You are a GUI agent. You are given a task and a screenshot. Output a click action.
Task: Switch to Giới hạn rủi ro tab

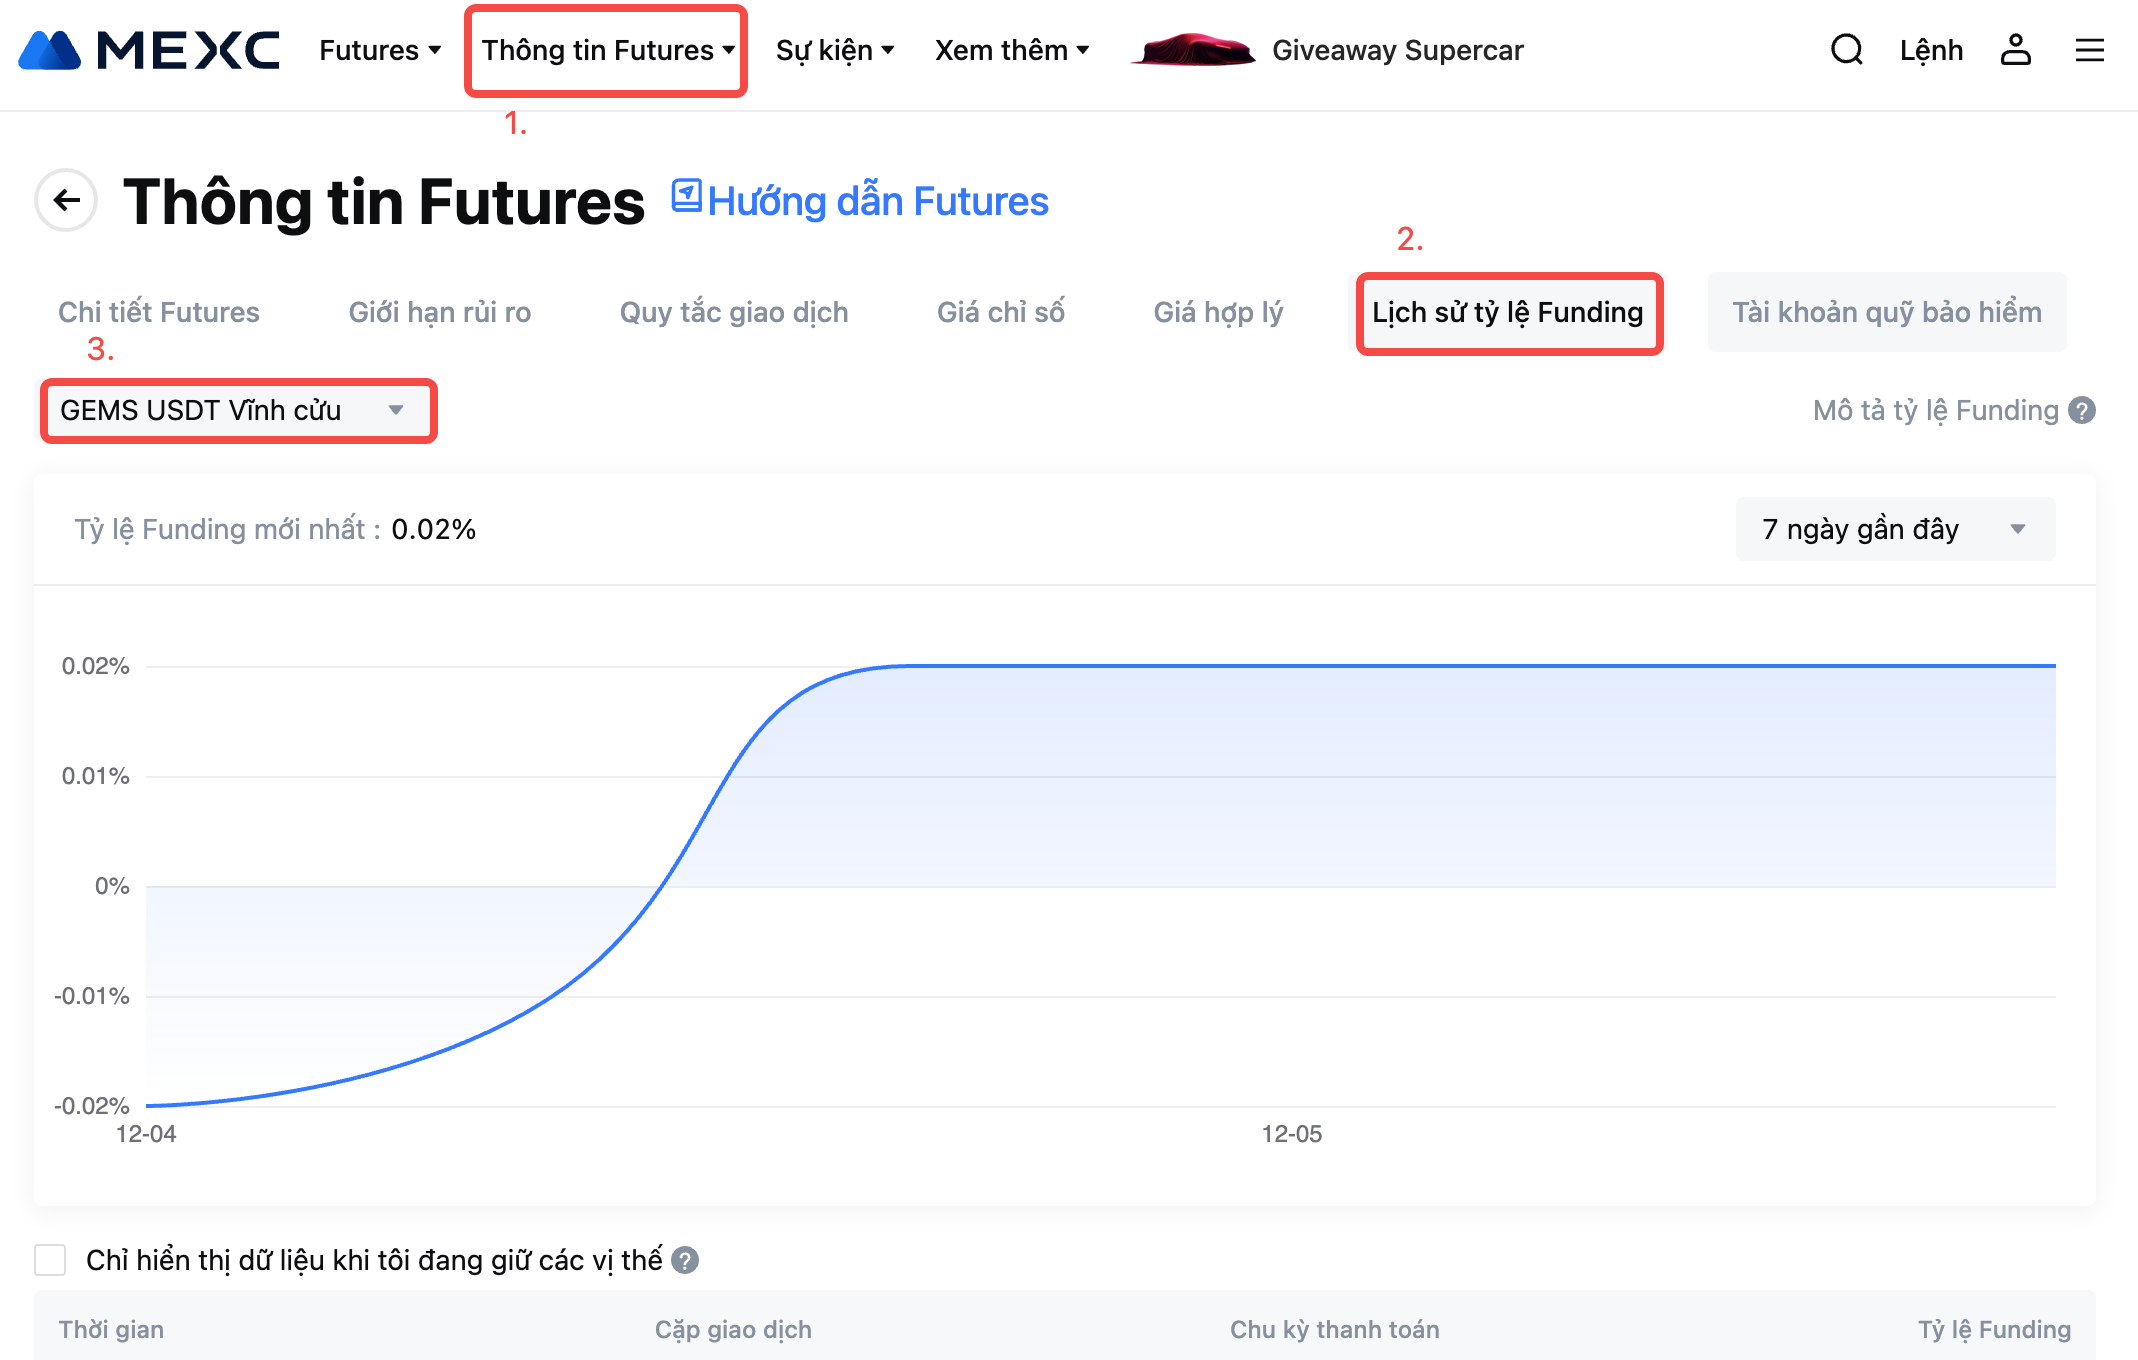tap(439, 312)
